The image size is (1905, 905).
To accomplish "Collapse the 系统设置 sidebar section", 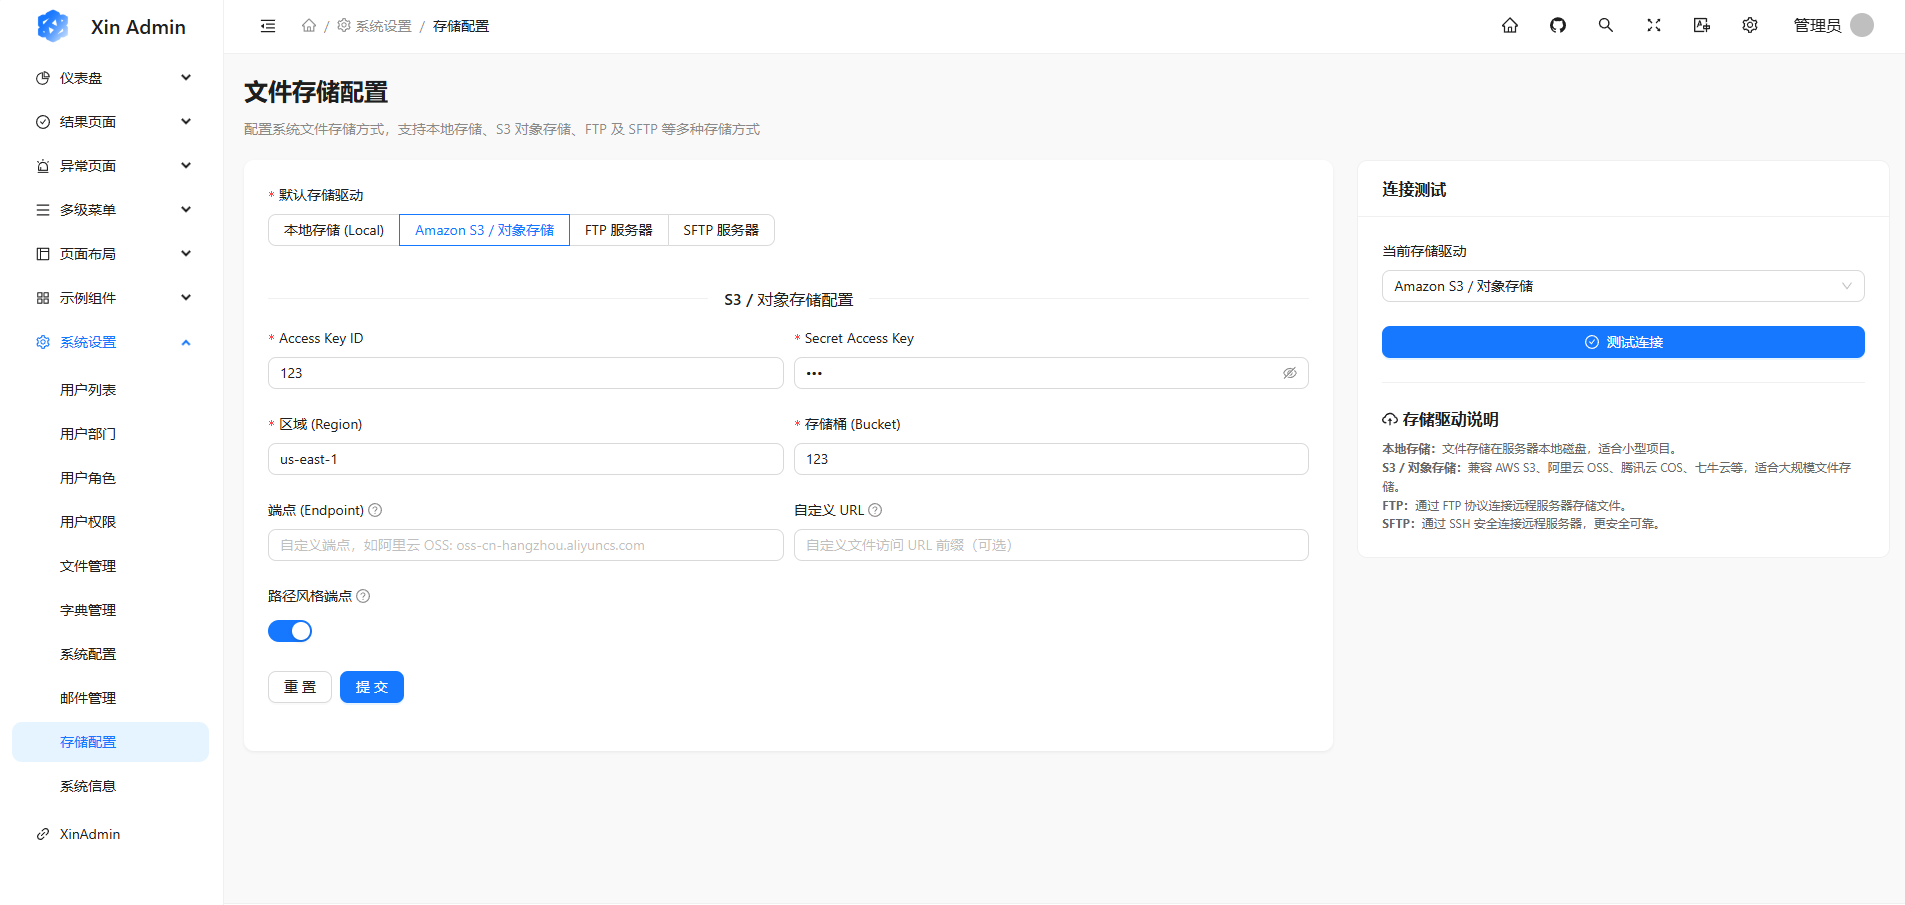I will [x=110, y=341].
